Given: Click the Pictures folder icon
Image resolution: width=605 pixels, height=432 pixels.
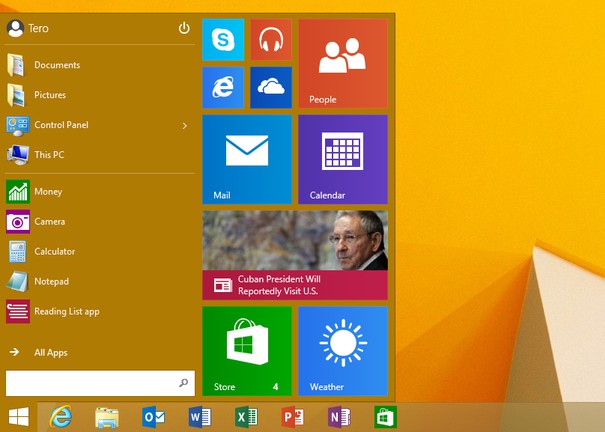Looking at the screenshot, I should 16,95.
